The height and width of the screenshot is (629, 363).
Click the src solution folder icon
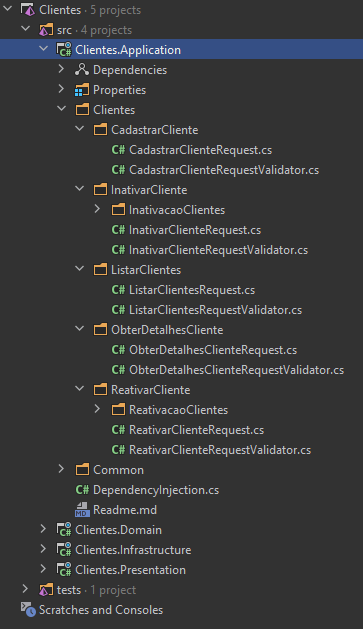tap(46, 30)
